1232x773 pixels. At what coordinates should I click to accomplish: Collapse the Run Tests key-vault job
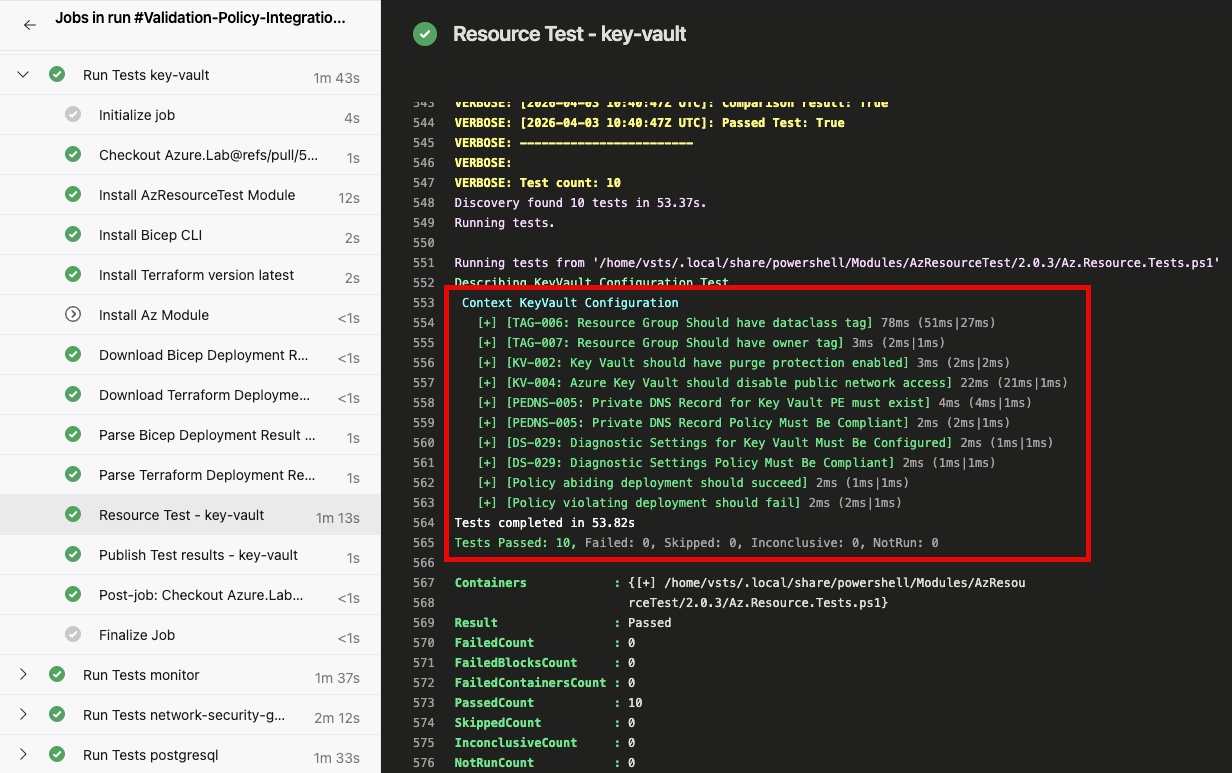pos(24,75)
